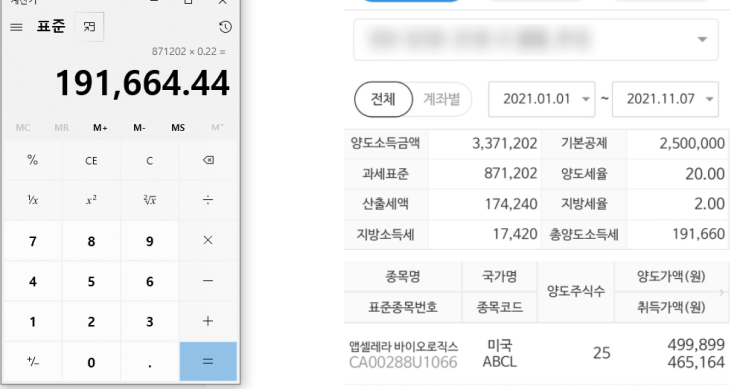Click the 표준종목번호 column header
This screenshot has height=389, width=743.
coord(403,308)
